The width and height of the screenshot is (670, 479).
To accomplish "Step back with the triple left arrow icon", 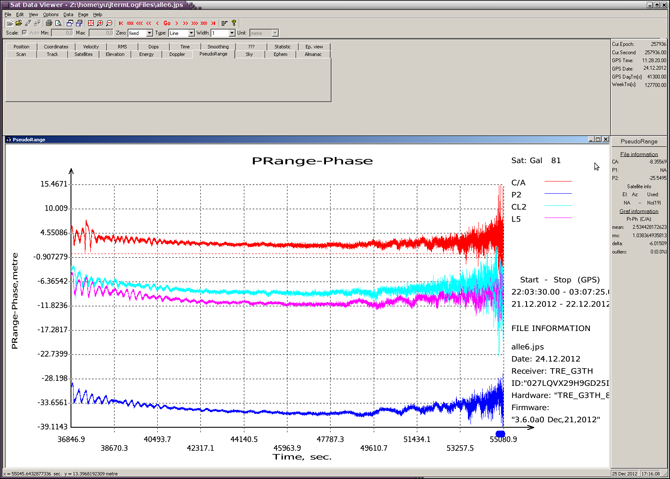I will [x=139, y=23].
